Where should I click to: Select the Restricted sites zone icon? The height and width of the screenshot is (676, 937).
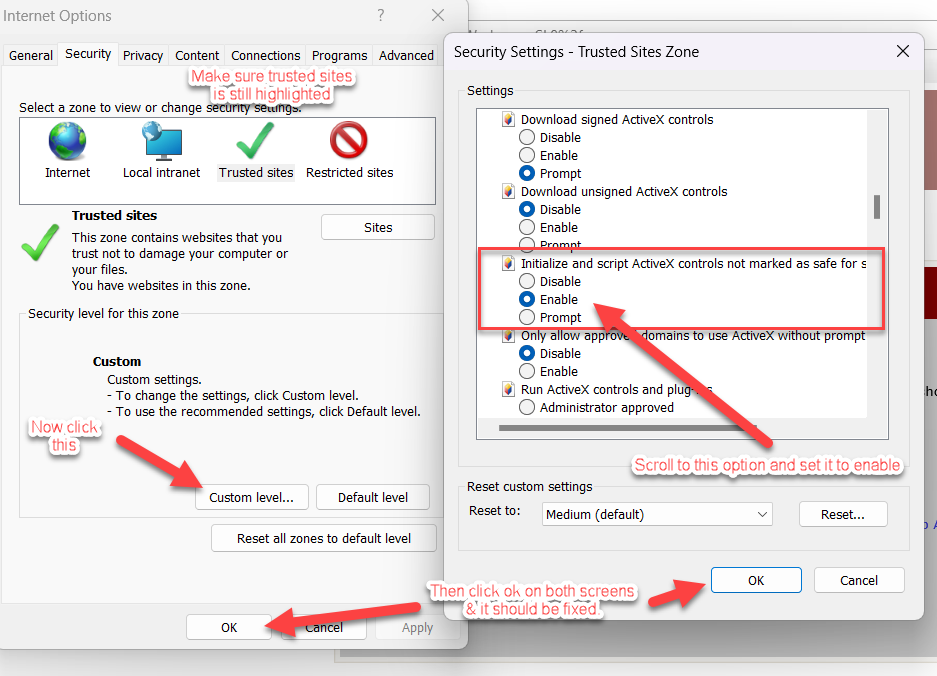pos(349,143)
